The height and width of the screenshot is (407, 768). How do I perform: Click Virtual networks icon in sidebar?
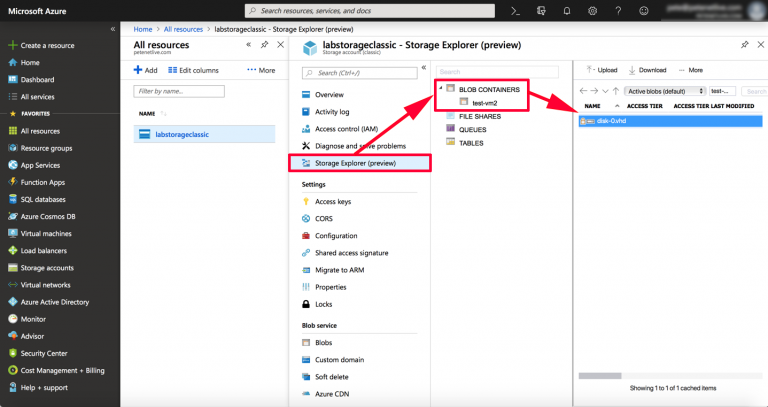point(13,285)
